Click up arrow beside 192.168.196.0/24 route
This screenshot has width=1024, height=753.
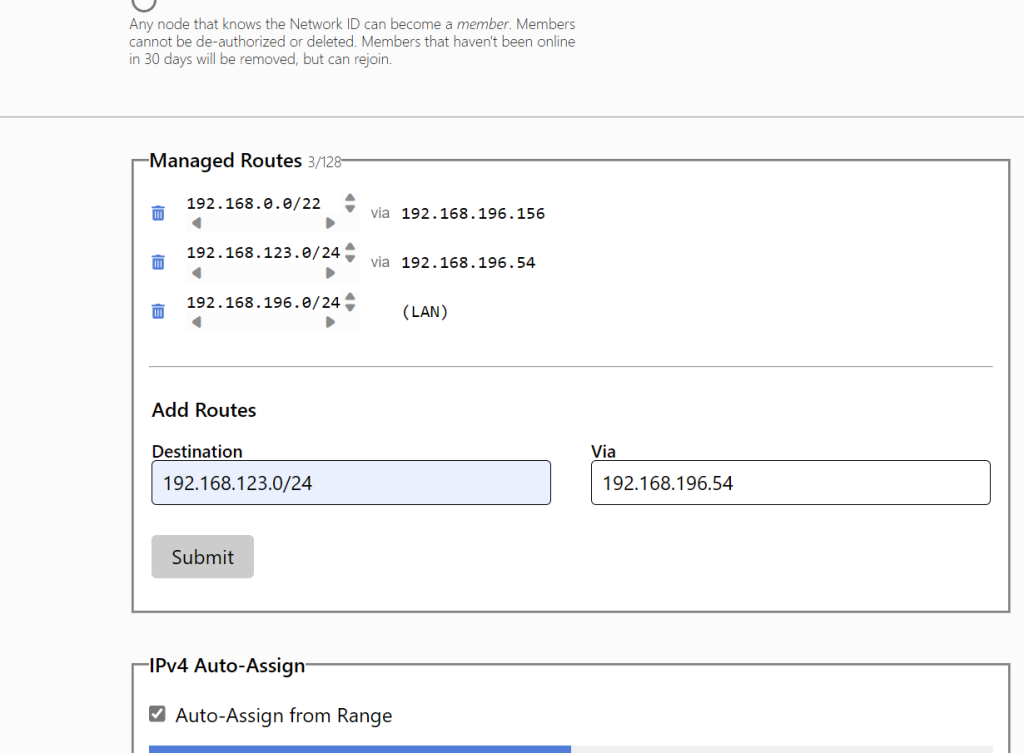(x=350, y=296)
